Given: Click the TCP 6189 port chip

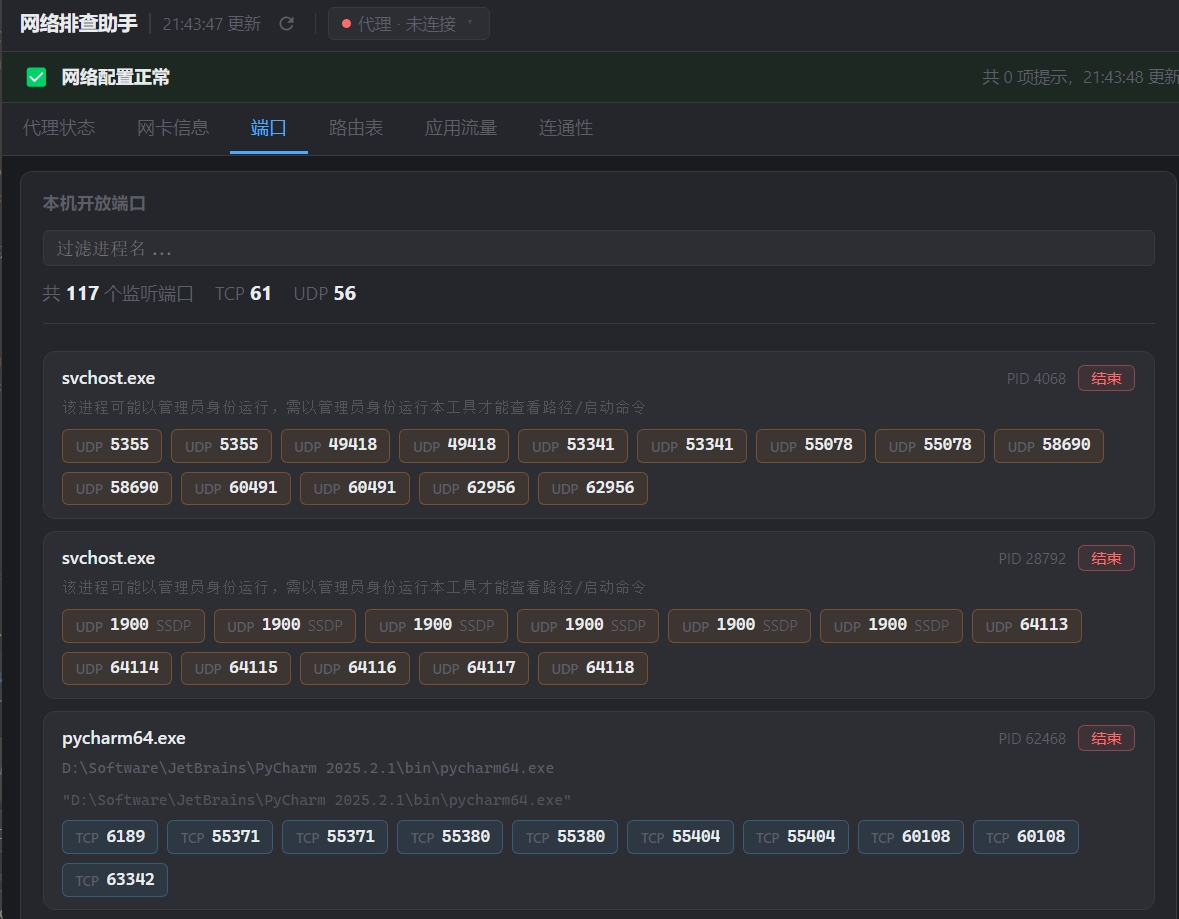Looking at the screenshot, I should click(110, 837).
